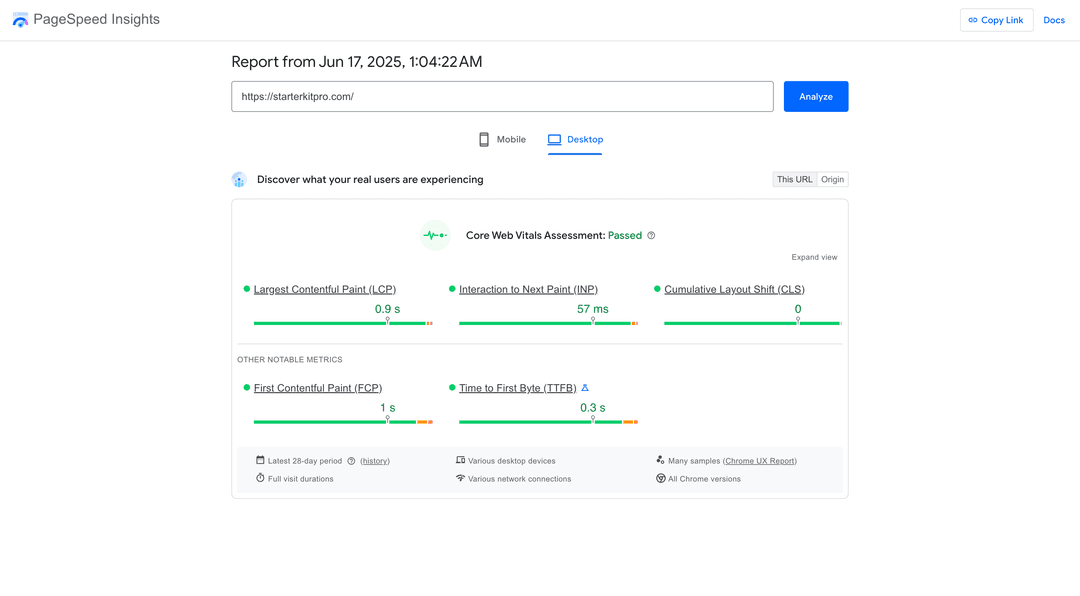Select the This URL toggle
Viewport: 1080px width, 596px height.
click(794, 180)
